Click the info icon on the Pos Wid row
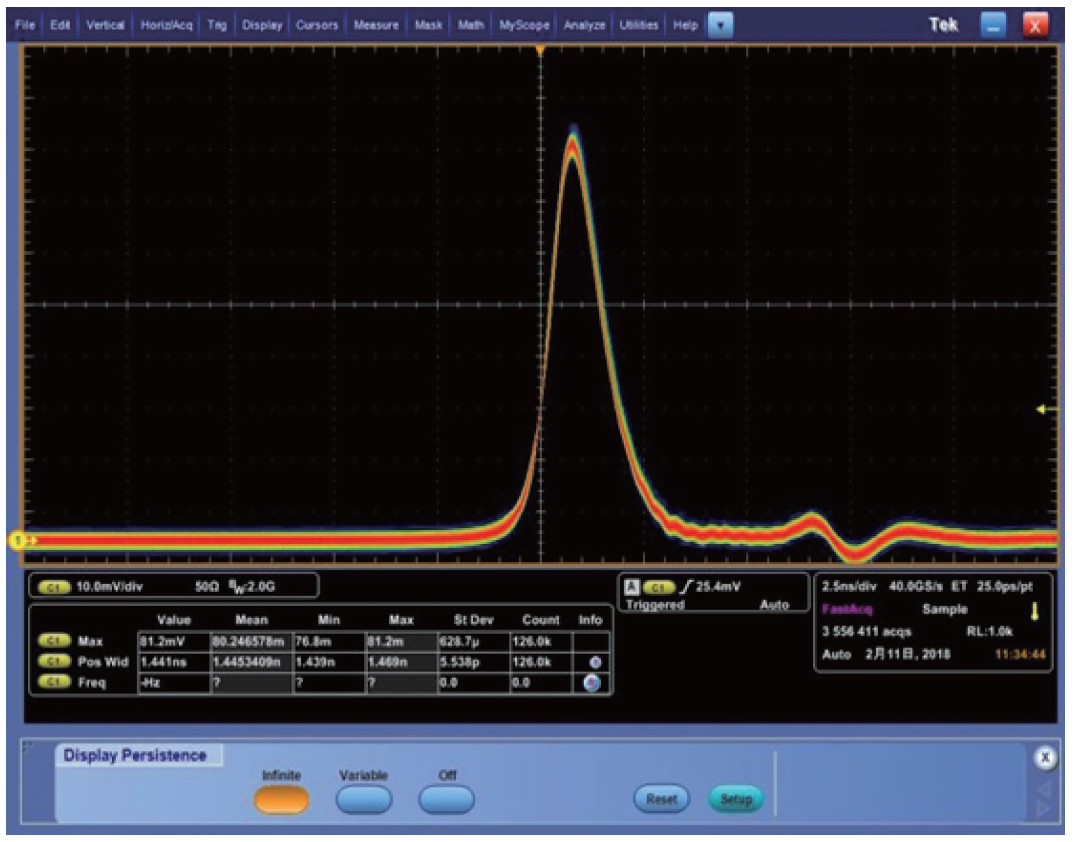This screenshot has height=842, width=1079. click(x=591, y=662)
